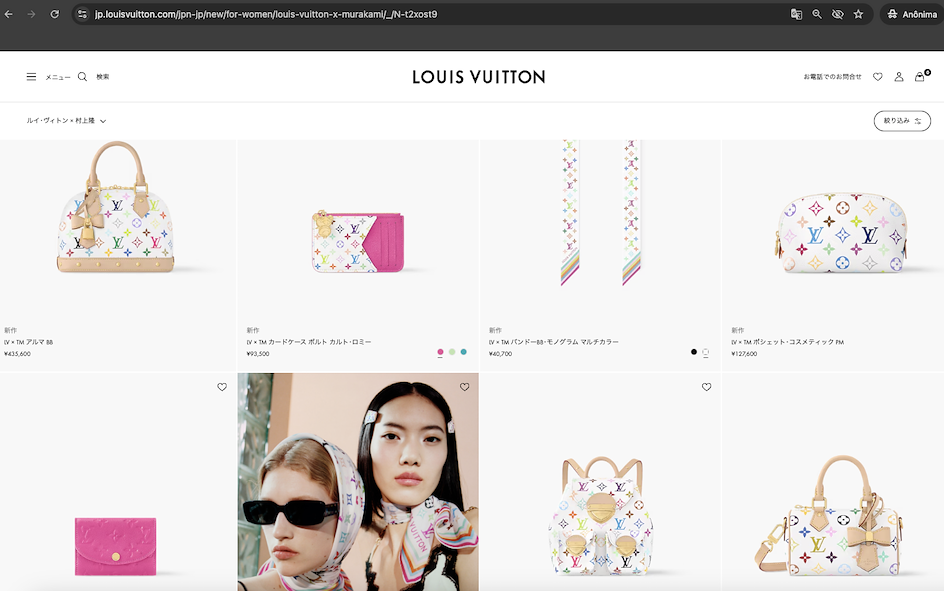Open LV × TM カードケース ポルト カルト・ロミー link
This screenshot has height=591, width=944.
tap(309, 342)
